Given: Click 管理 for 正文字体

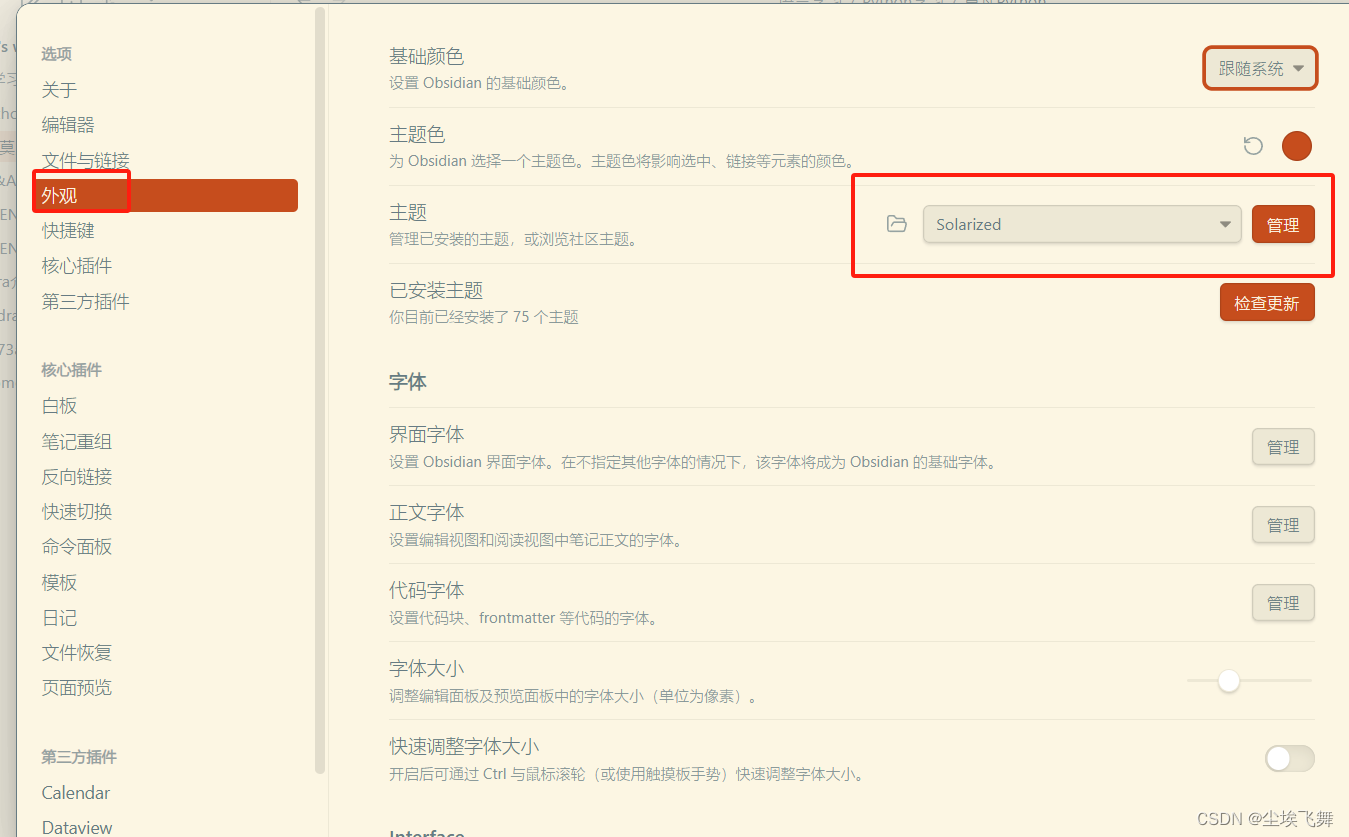Looking at the screenshot, I should coord(1283,525).
